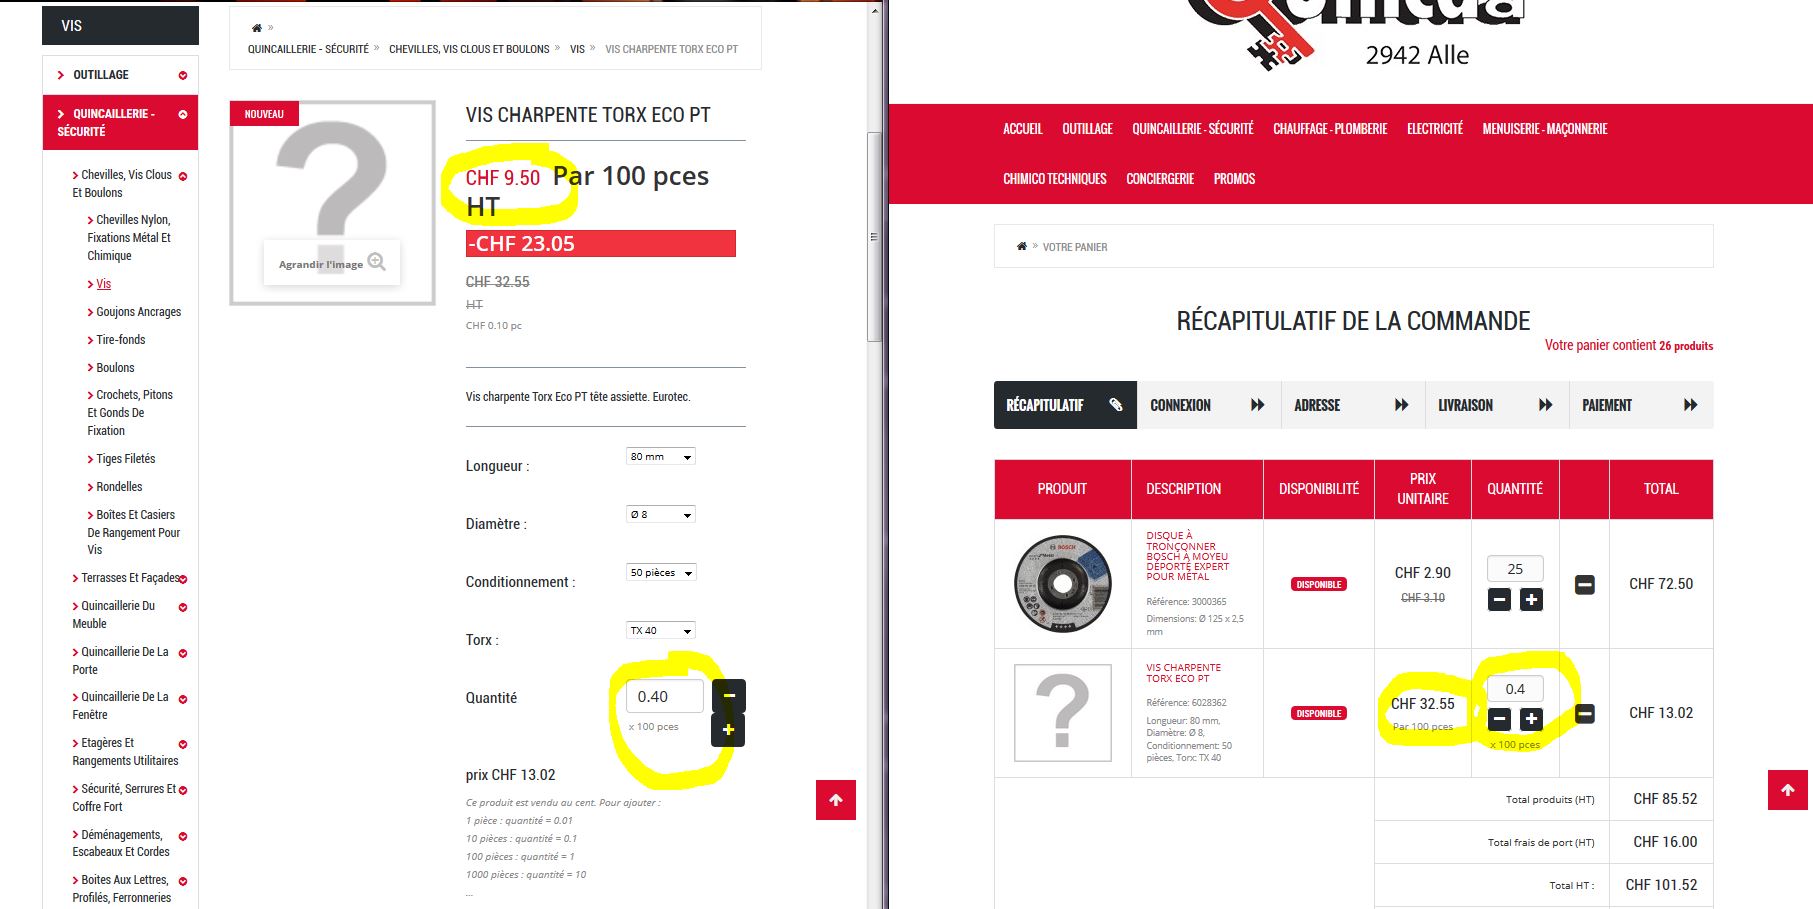
Task: Open Chauffage - Plomberie menu item
Action: [1329, 129]
